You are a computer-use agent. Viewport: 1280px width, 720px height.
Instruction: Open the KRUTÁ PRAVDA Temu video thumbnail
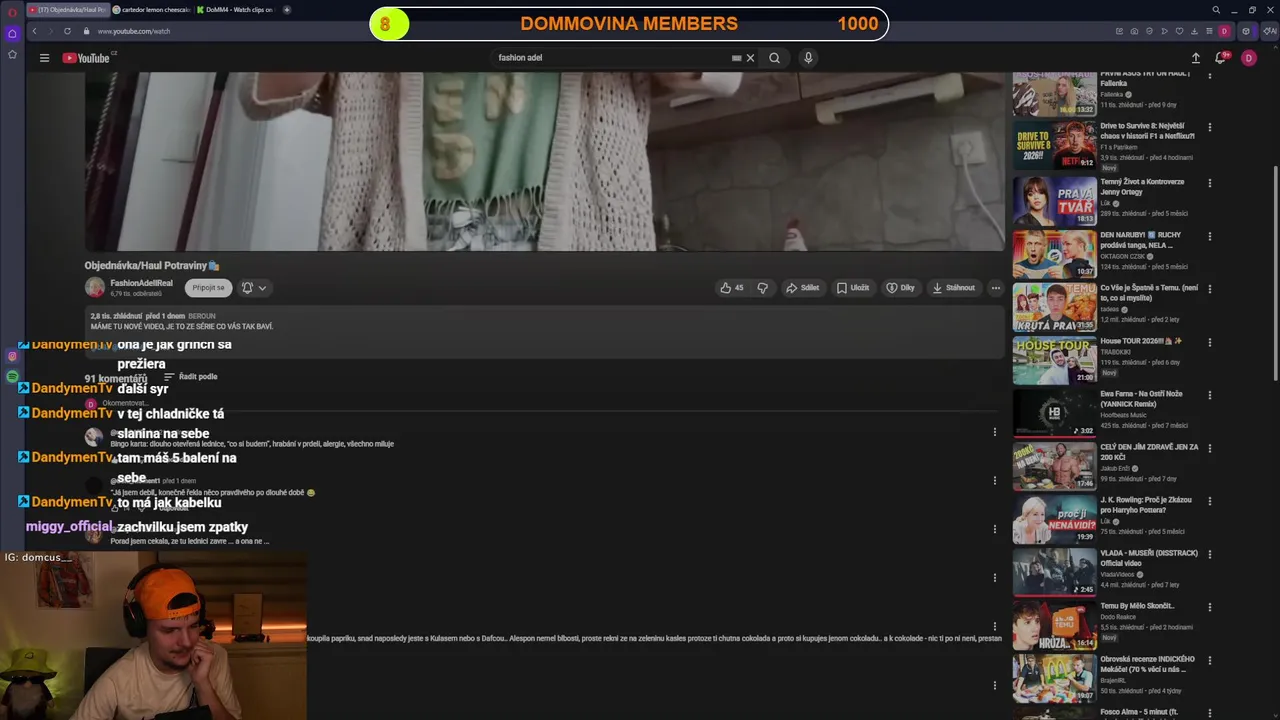(x=1054, y=307)
